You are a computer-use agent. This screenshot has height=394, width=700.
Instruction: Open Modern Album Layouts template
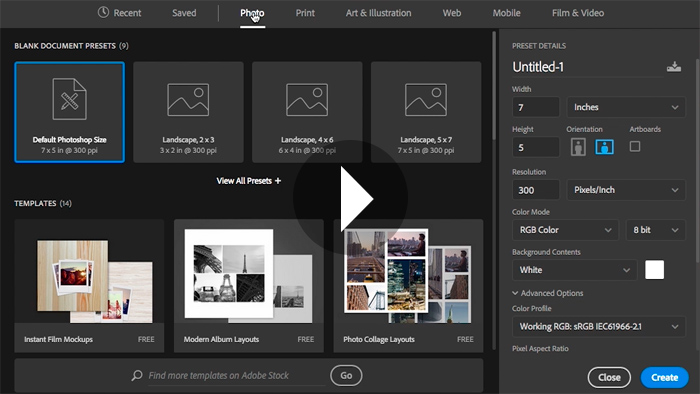click(249, 286)
